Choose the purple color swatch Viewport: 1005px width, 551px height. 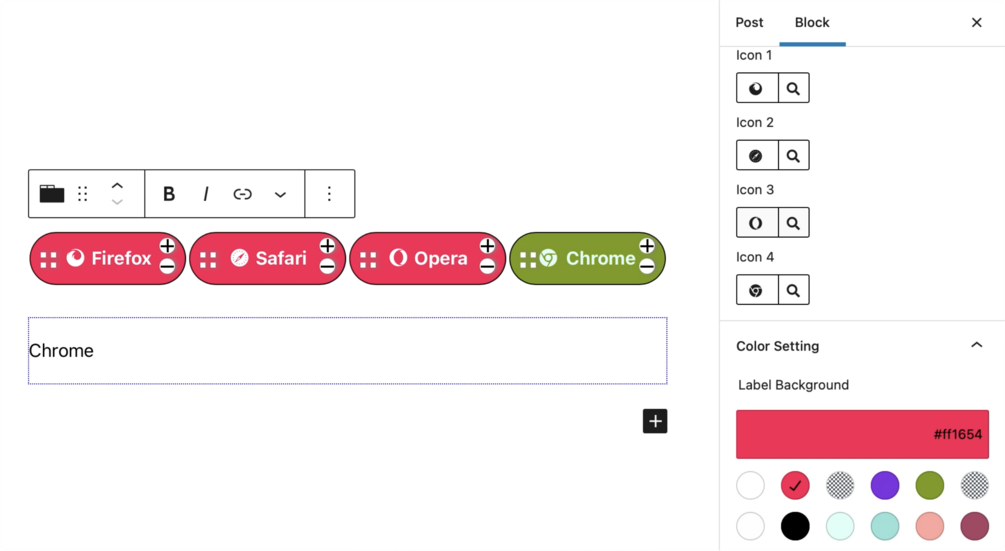(885, 485)
